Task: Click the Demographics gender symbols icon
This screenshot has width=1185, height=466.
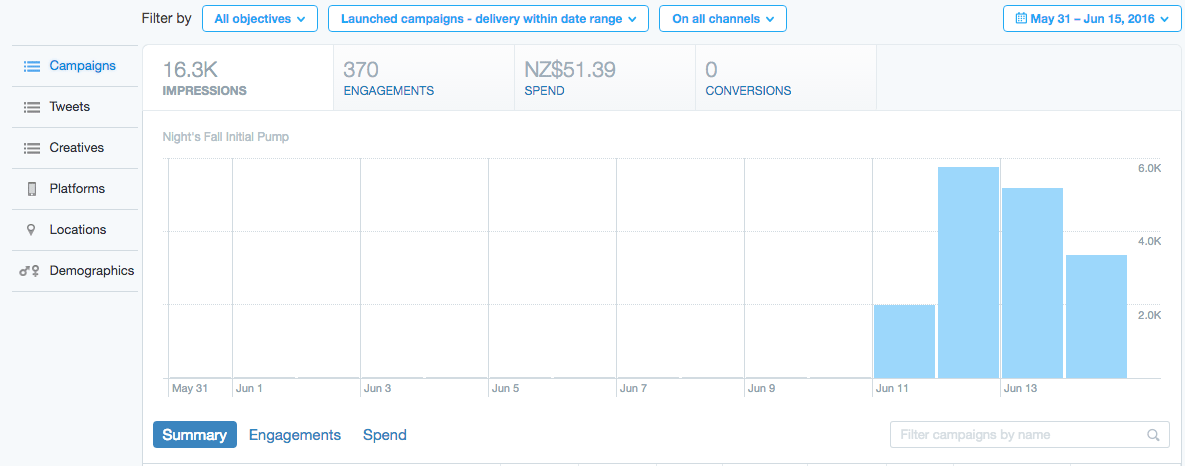Action: tap(29, 271)
